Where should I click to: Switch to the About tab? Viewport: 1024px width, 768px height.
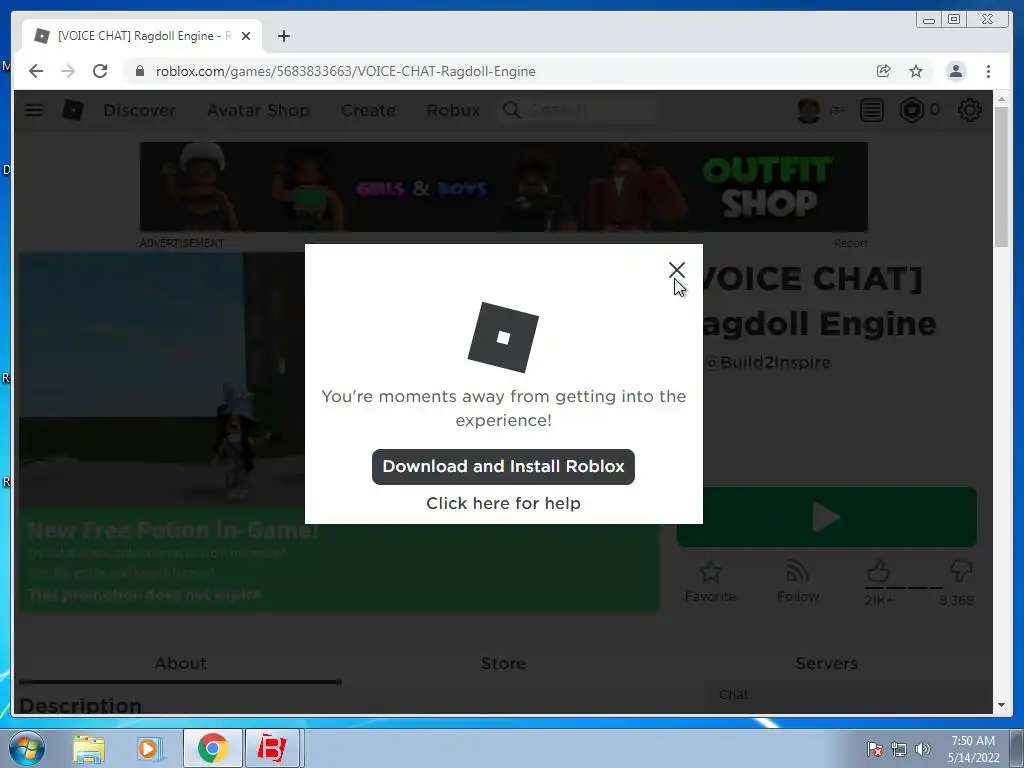[180, 664]
